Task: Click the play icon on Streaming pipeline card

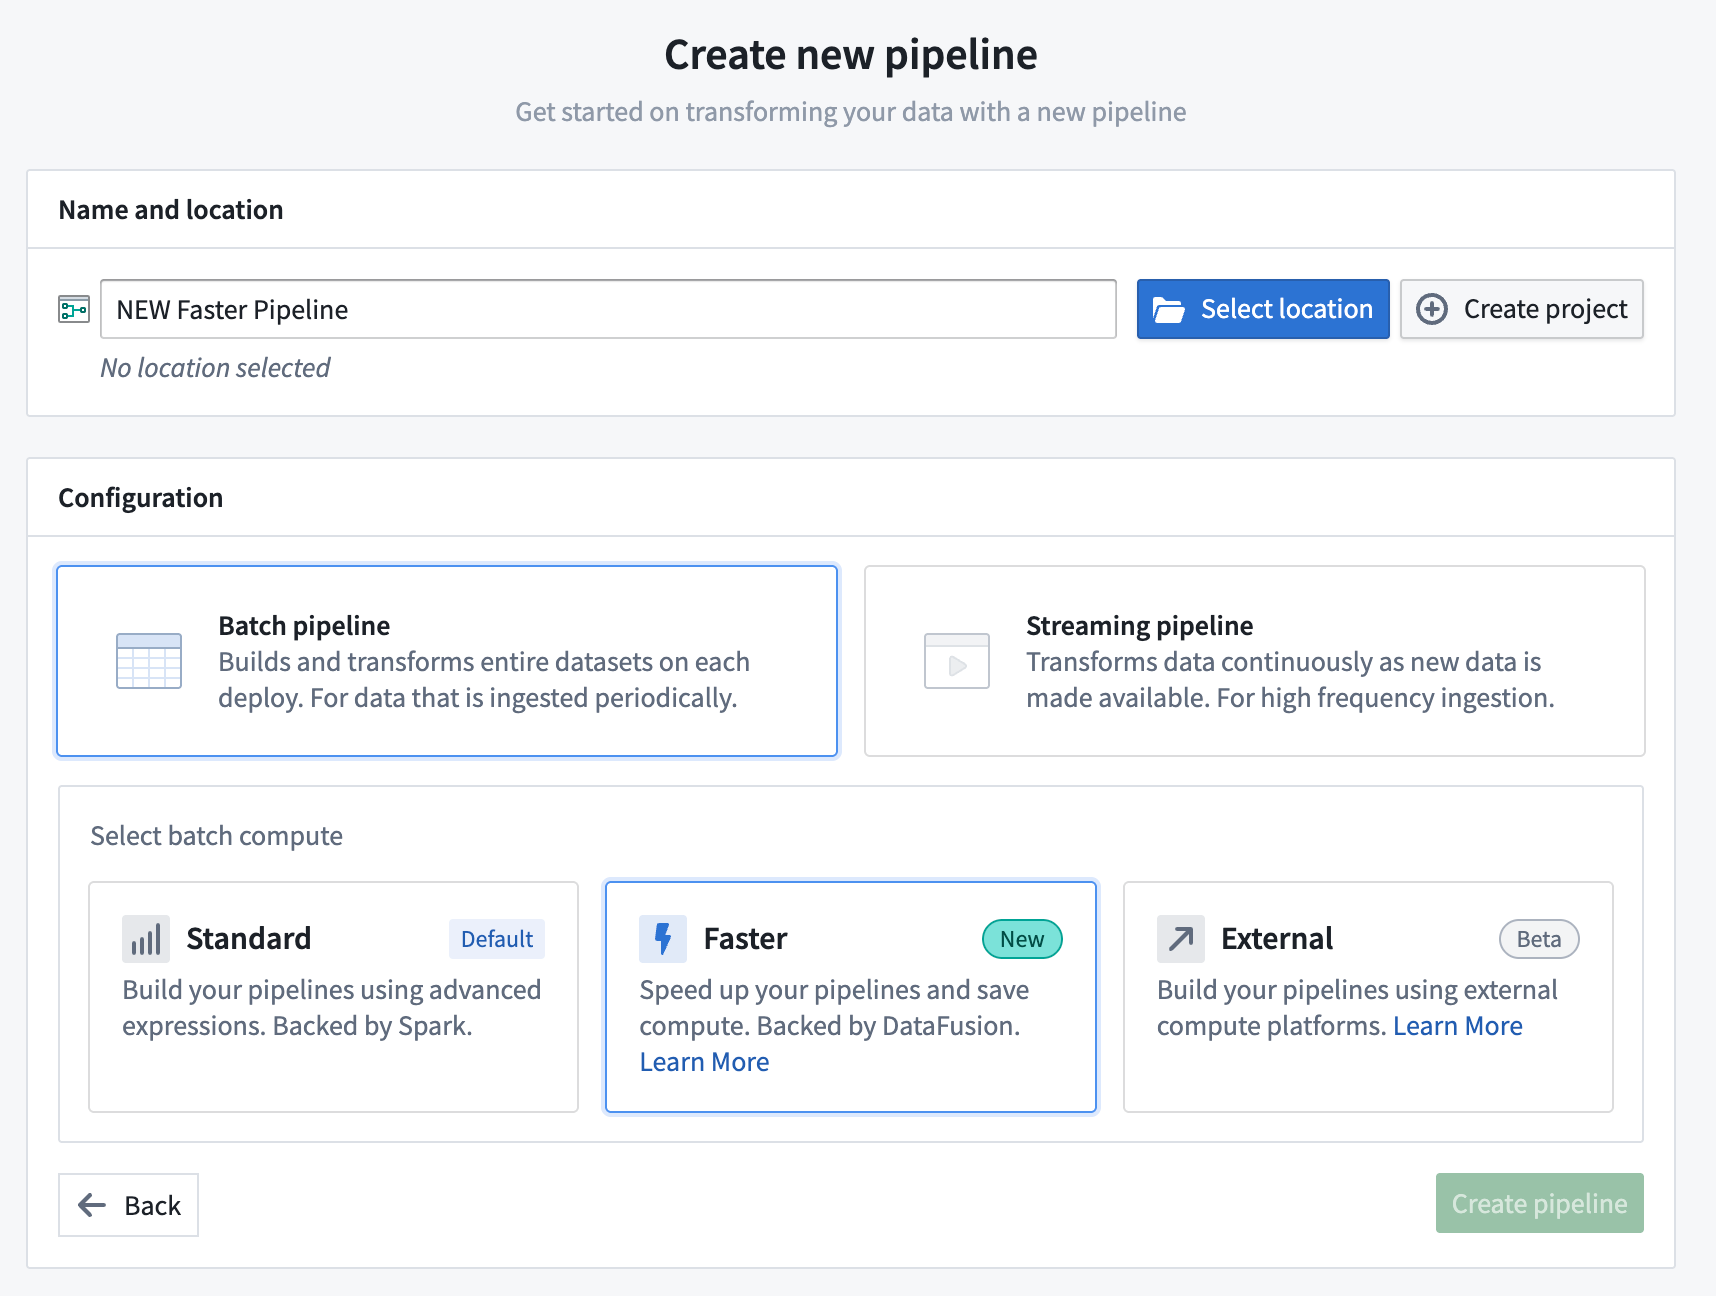Action: coord(956,660)
